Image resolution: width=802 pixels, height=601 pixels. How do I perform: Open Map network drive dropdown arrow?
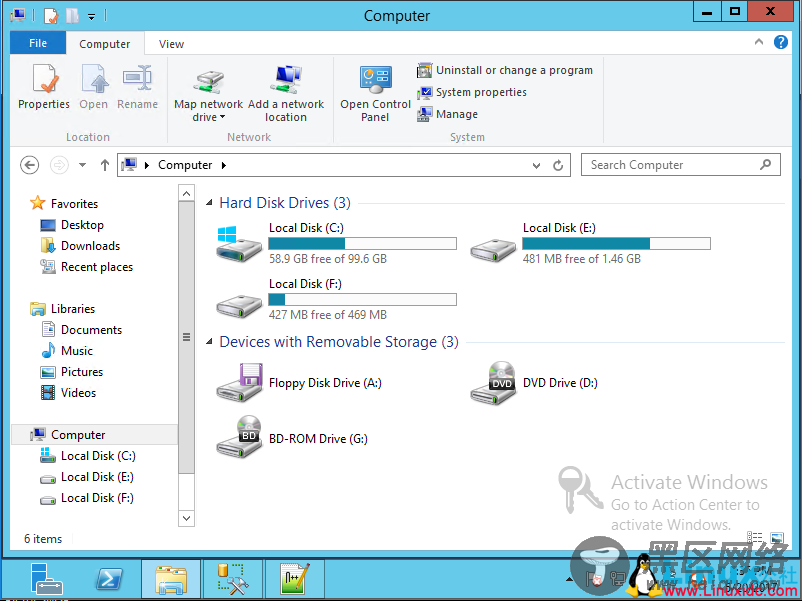click(x=222, y=118)
